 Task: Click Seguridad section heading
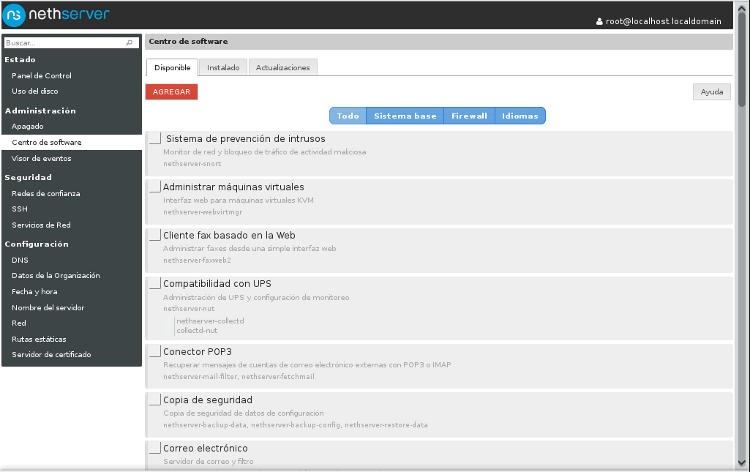(28, 177)
